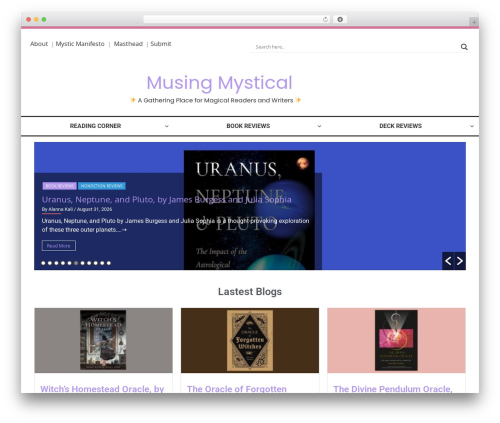Select the Nonfiction Reviews category tag
Image resolution: width=500 pixels, height=423 pixels.
tap(102, 186)
